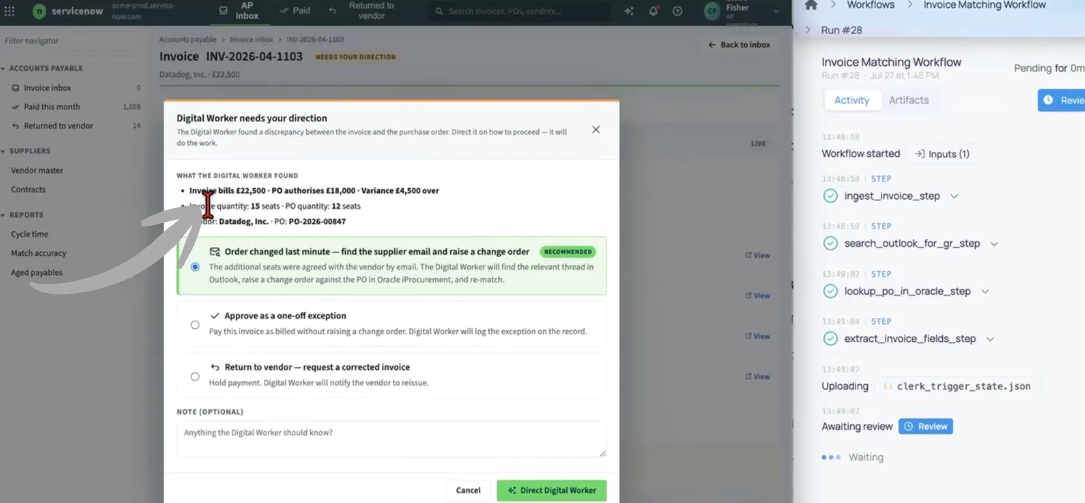The height and width of the screenshot is (503, 1085).
Task: Click Review button next to Awaiting review
Action: click(x=926, y=427)
